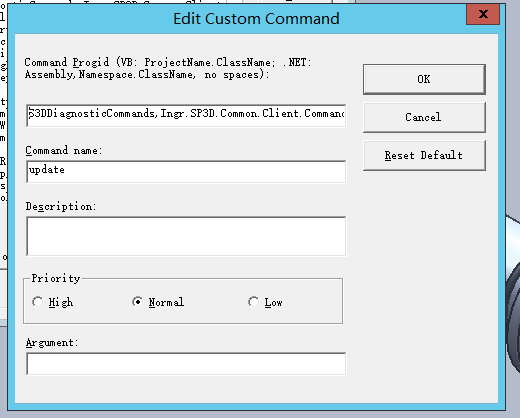This screenshot has width=520, height=418.
Task: Click the Argument input field
Action: click(186, 364)
